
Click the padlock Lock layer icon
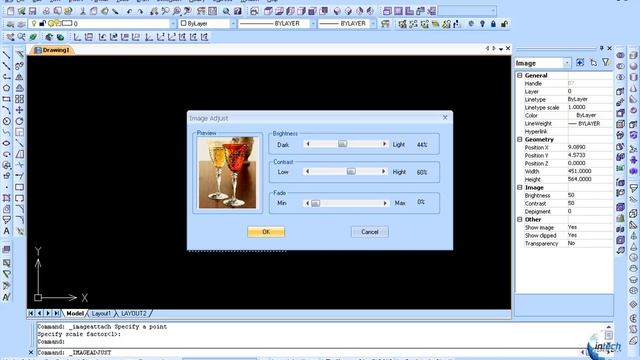tap(493, 24)
